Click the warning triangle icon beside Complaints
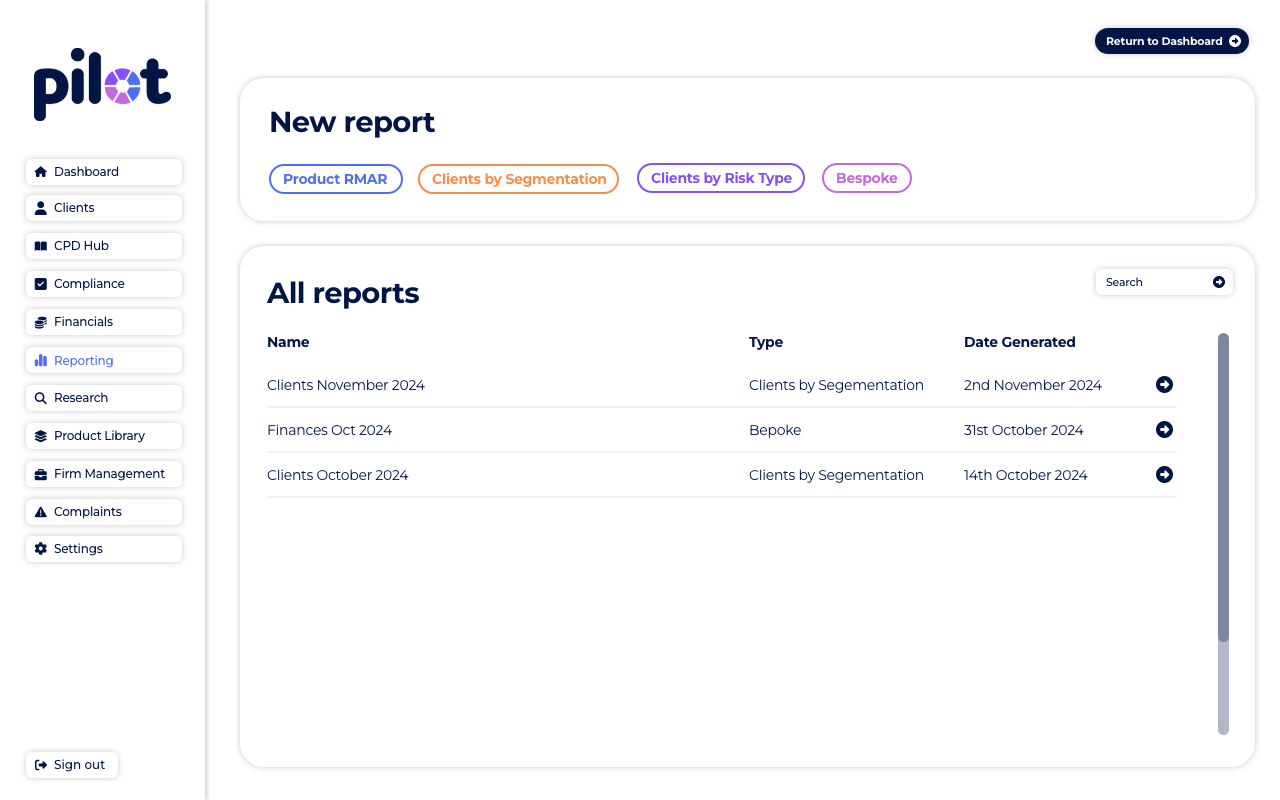Screen dimensions: 1280x800 click(41, 512)
